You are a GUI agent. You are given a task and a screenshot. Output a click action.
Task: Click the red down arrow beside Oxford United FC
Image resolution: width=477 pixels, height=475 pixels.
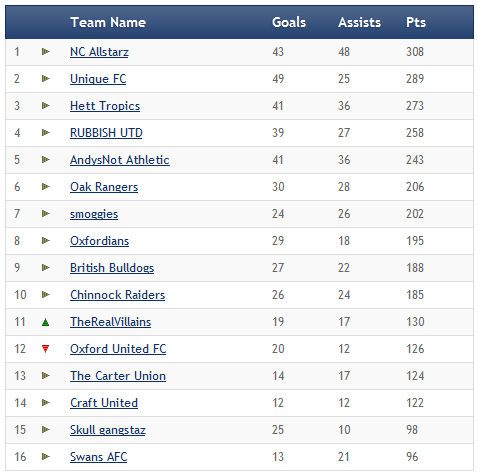coord(46,349)
